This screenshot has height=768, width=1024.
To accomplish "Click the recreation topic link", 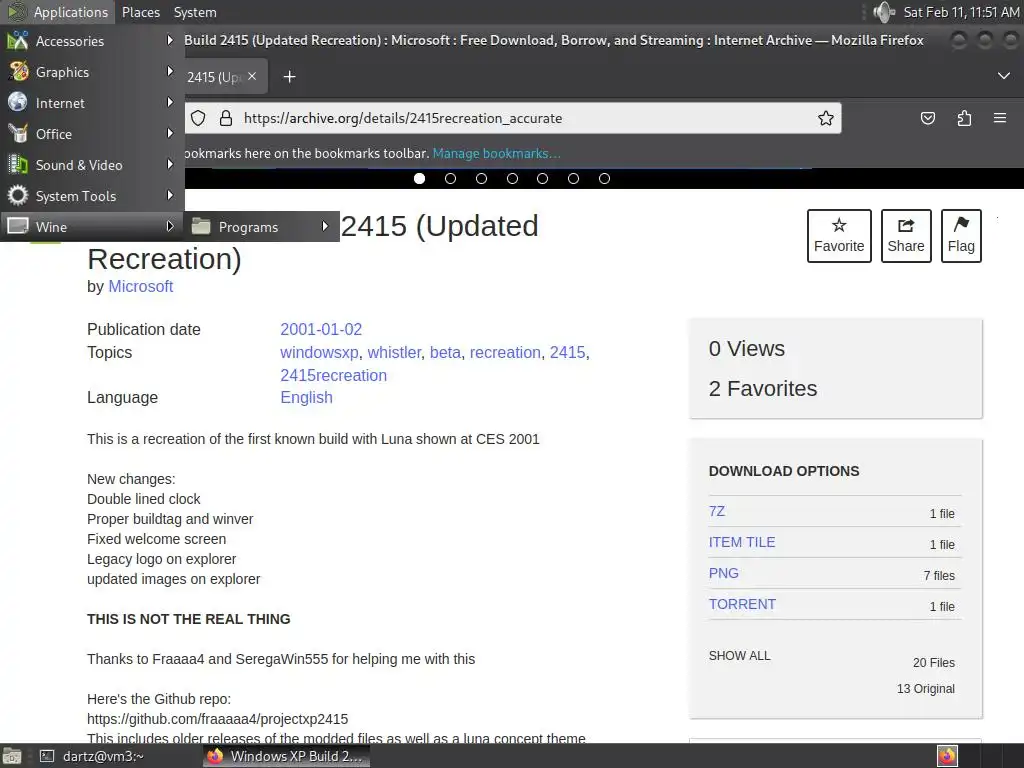I will click(x=505, y=353).
